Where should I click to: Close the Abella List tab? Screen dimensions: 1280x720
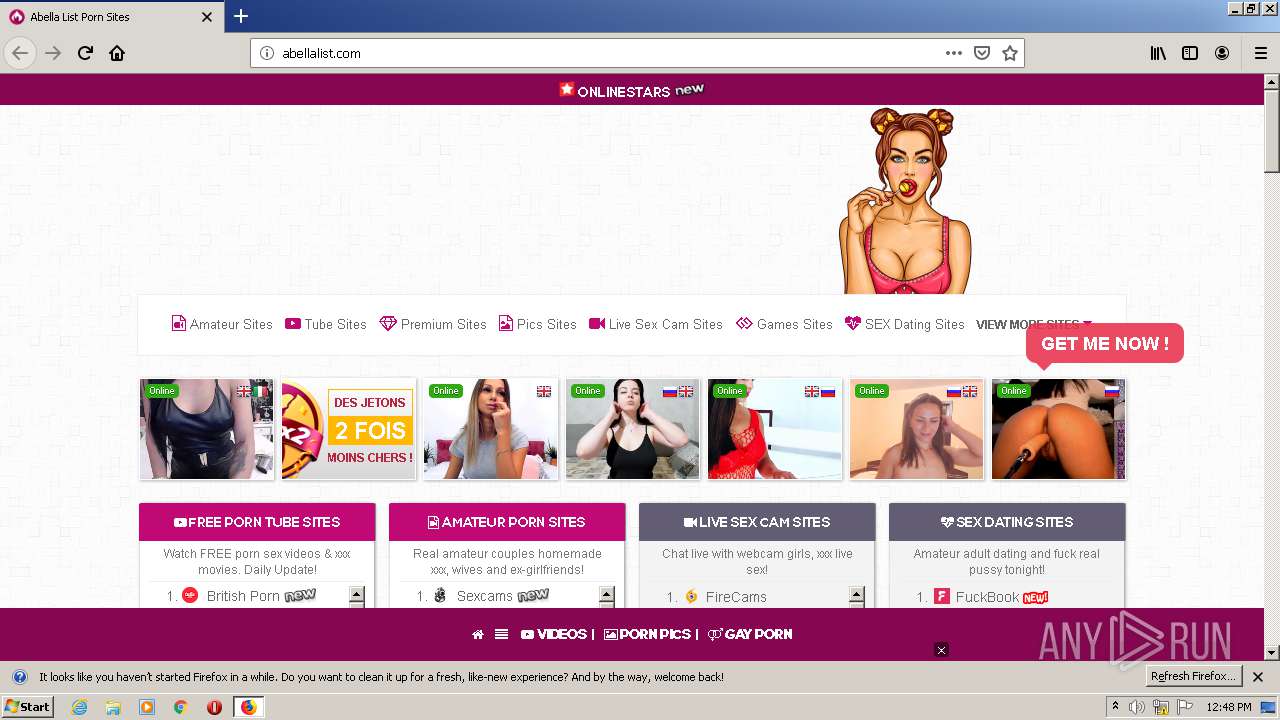coord(207,17)
